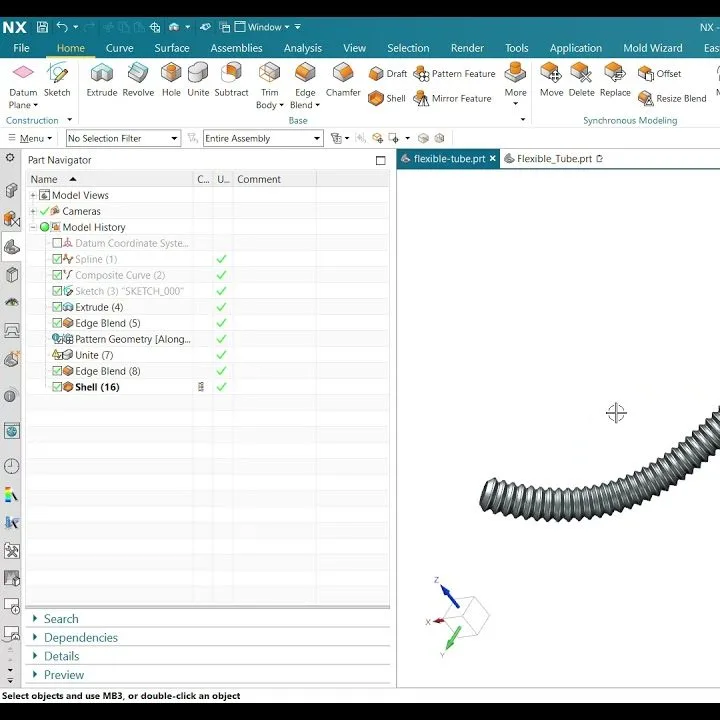Maximize the Part Navigator panel square
The image size is (720, 720).
tap(380, 160)
